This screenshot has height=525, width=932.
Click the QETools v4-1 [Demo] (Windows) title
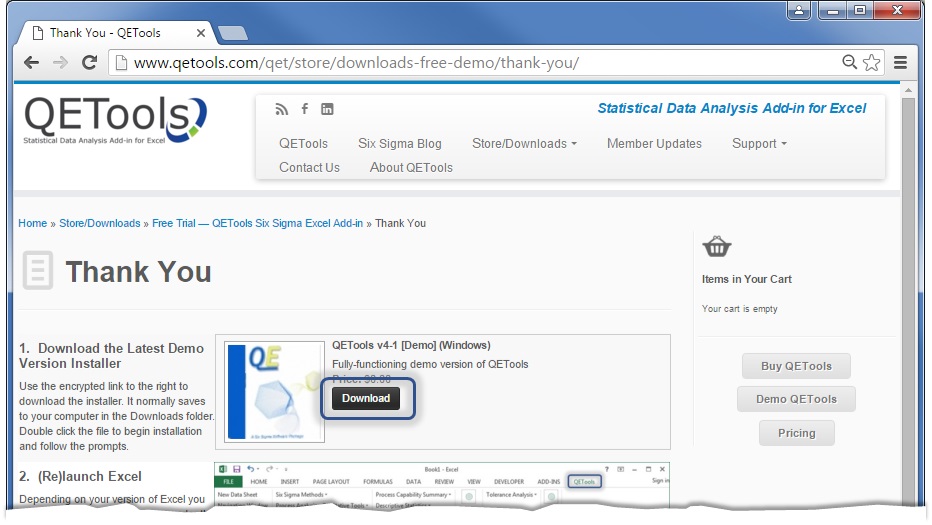point(411,345)
